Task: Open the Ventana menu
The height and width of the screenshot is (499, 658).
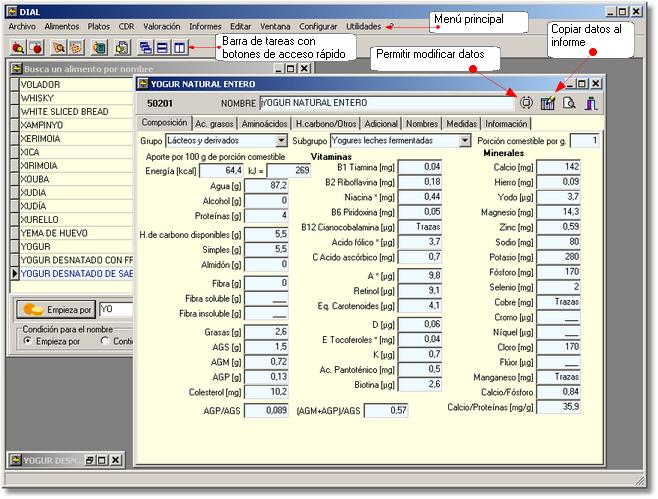Action: (x=275, y=26)
